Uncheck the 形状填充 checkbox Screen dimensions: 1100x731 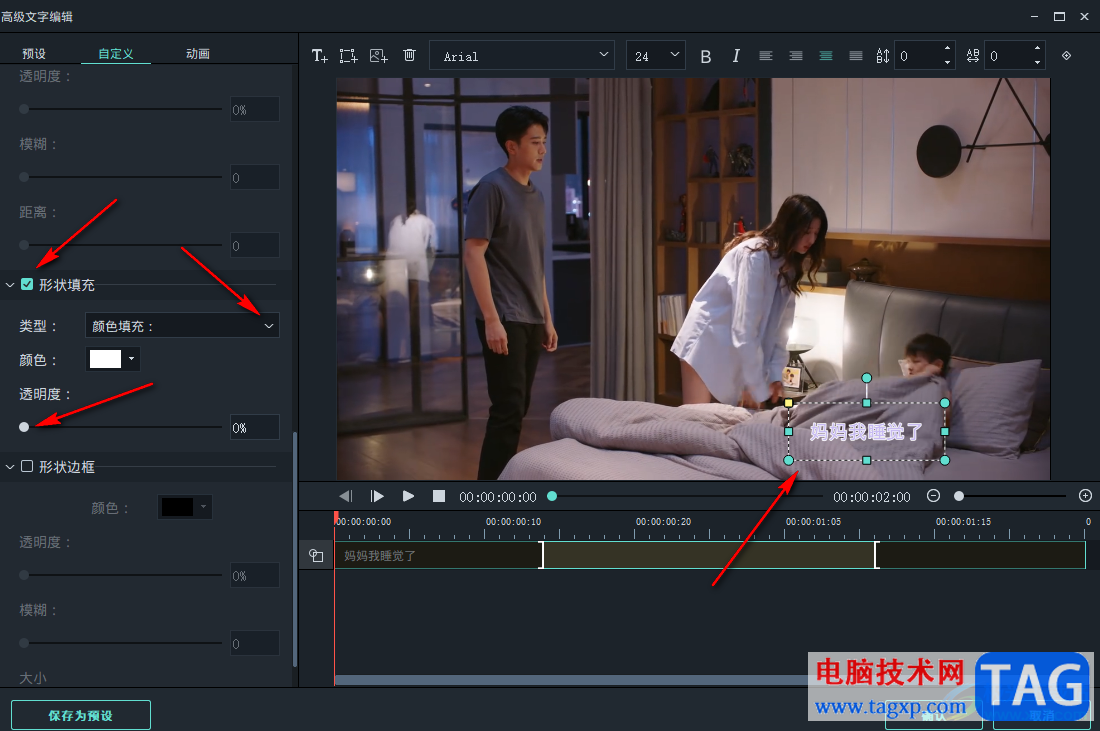[x=27, y=284]
